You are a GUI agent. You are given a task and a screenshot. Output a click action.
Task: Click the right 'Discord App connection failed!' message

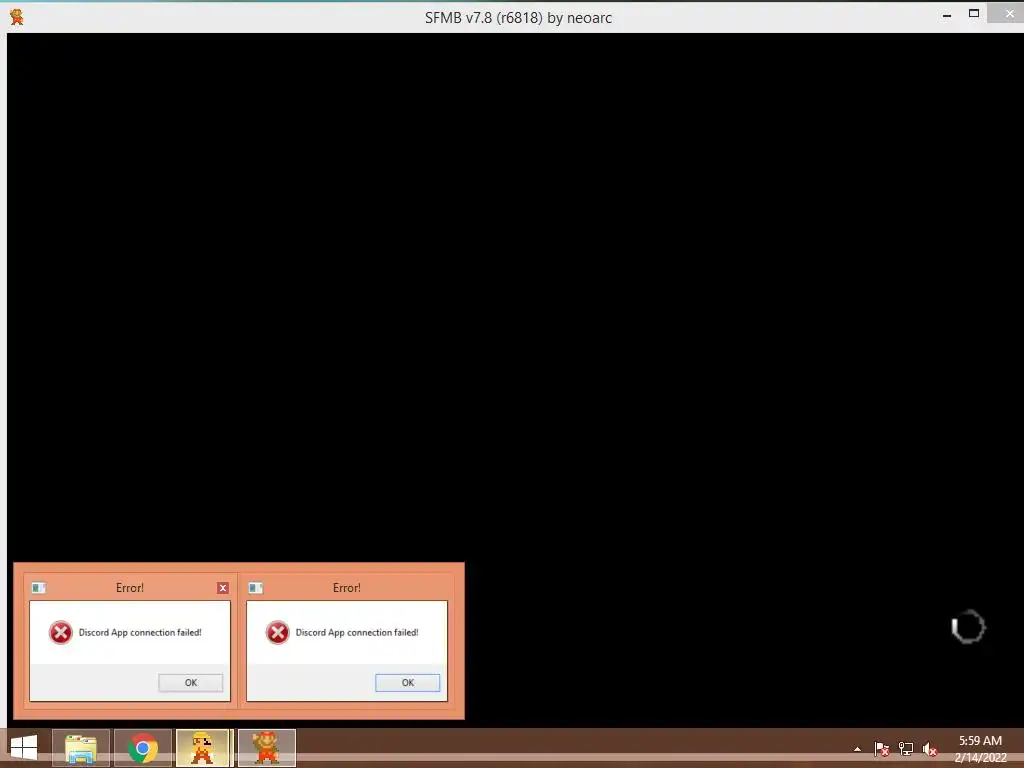click(x=357, y=632)
